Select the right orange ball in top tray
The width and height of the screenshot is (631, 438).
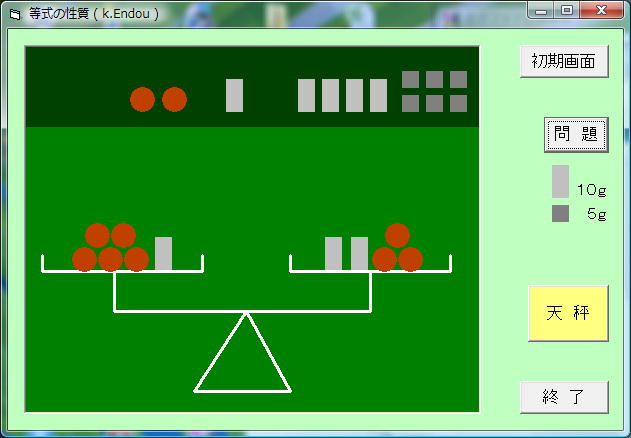(174, 99)
